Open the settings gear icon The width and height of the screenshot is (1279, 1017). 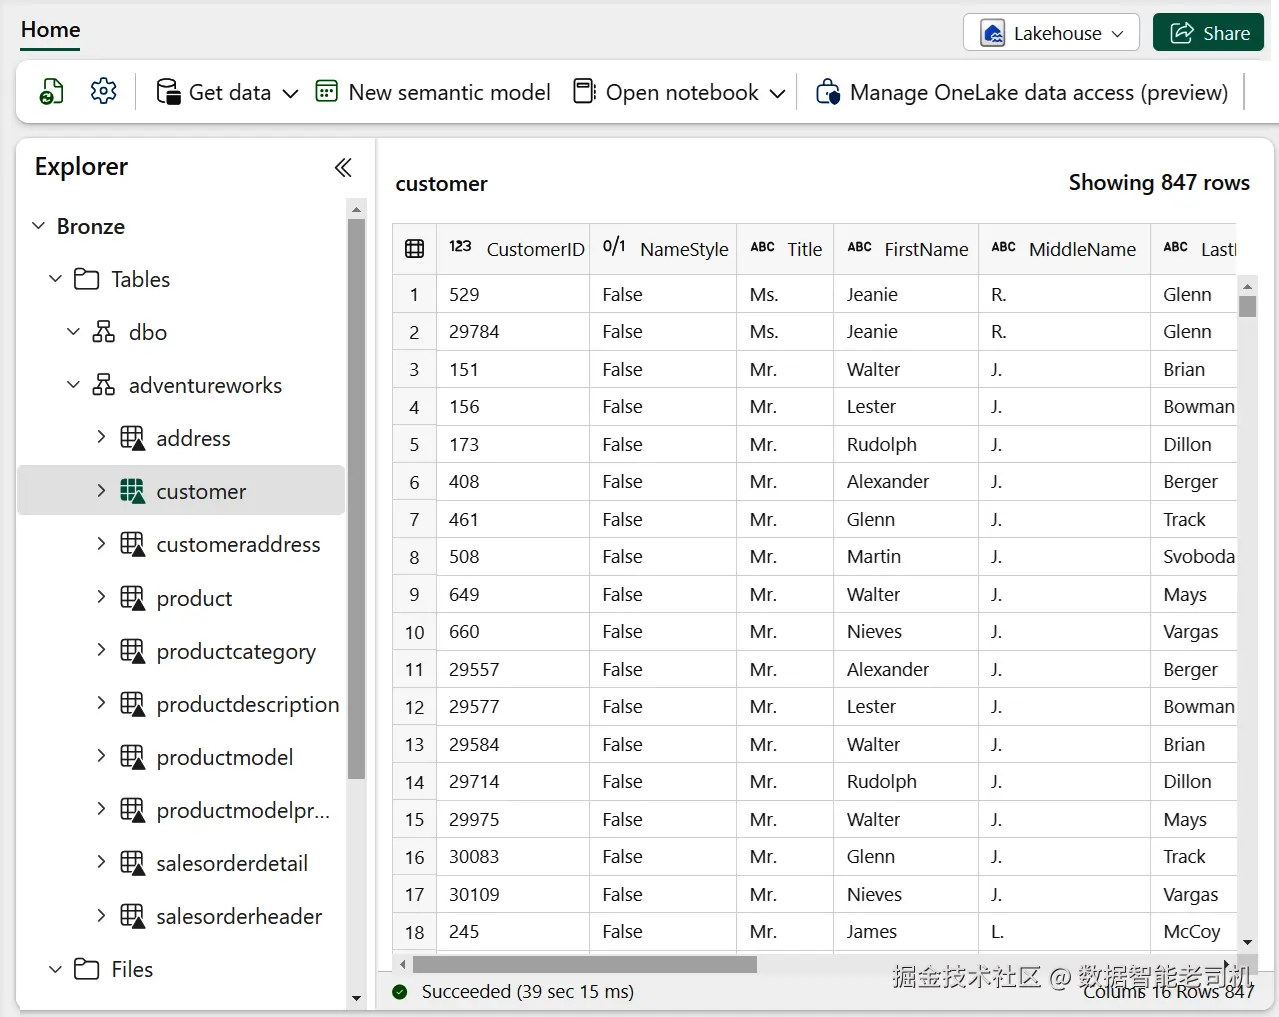point(103,92)
